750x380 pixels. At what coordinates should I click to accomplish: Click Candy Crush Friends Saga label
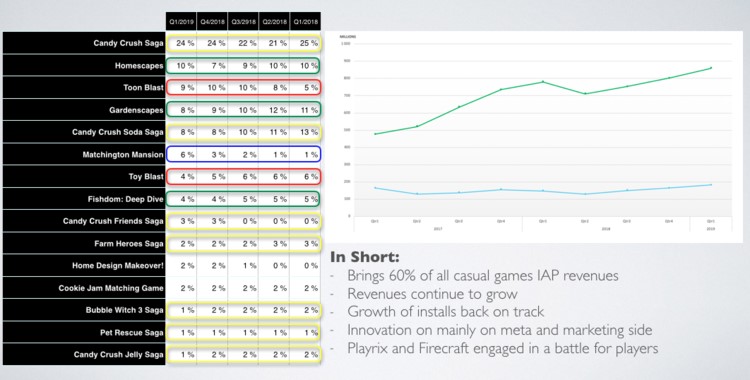(113, 221)
